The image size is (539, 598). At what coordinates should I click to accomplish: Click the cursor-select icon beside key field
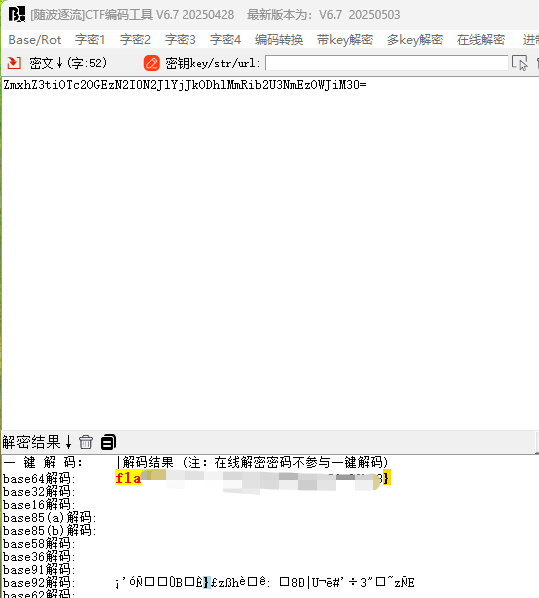point(520,63)
